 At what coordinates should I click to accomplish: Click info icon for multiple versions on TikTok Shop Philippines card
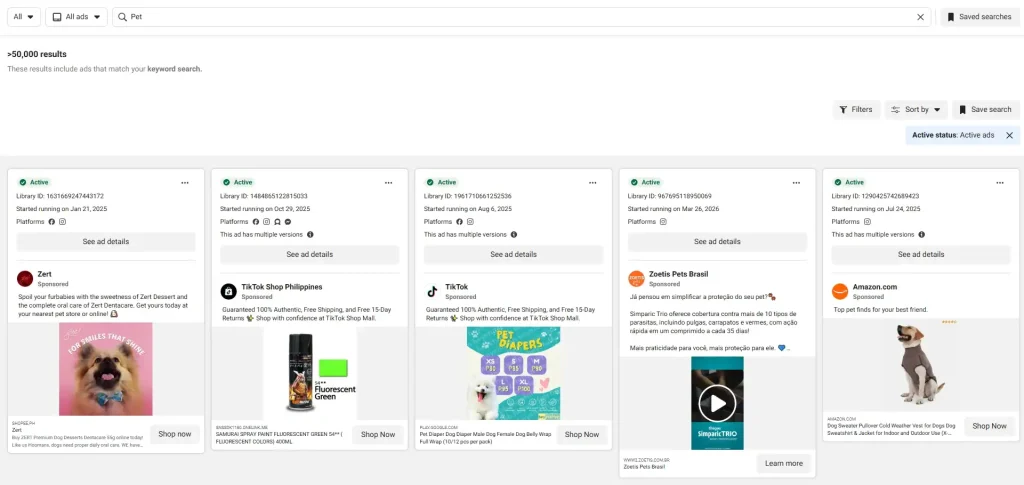tap(310, 234)
